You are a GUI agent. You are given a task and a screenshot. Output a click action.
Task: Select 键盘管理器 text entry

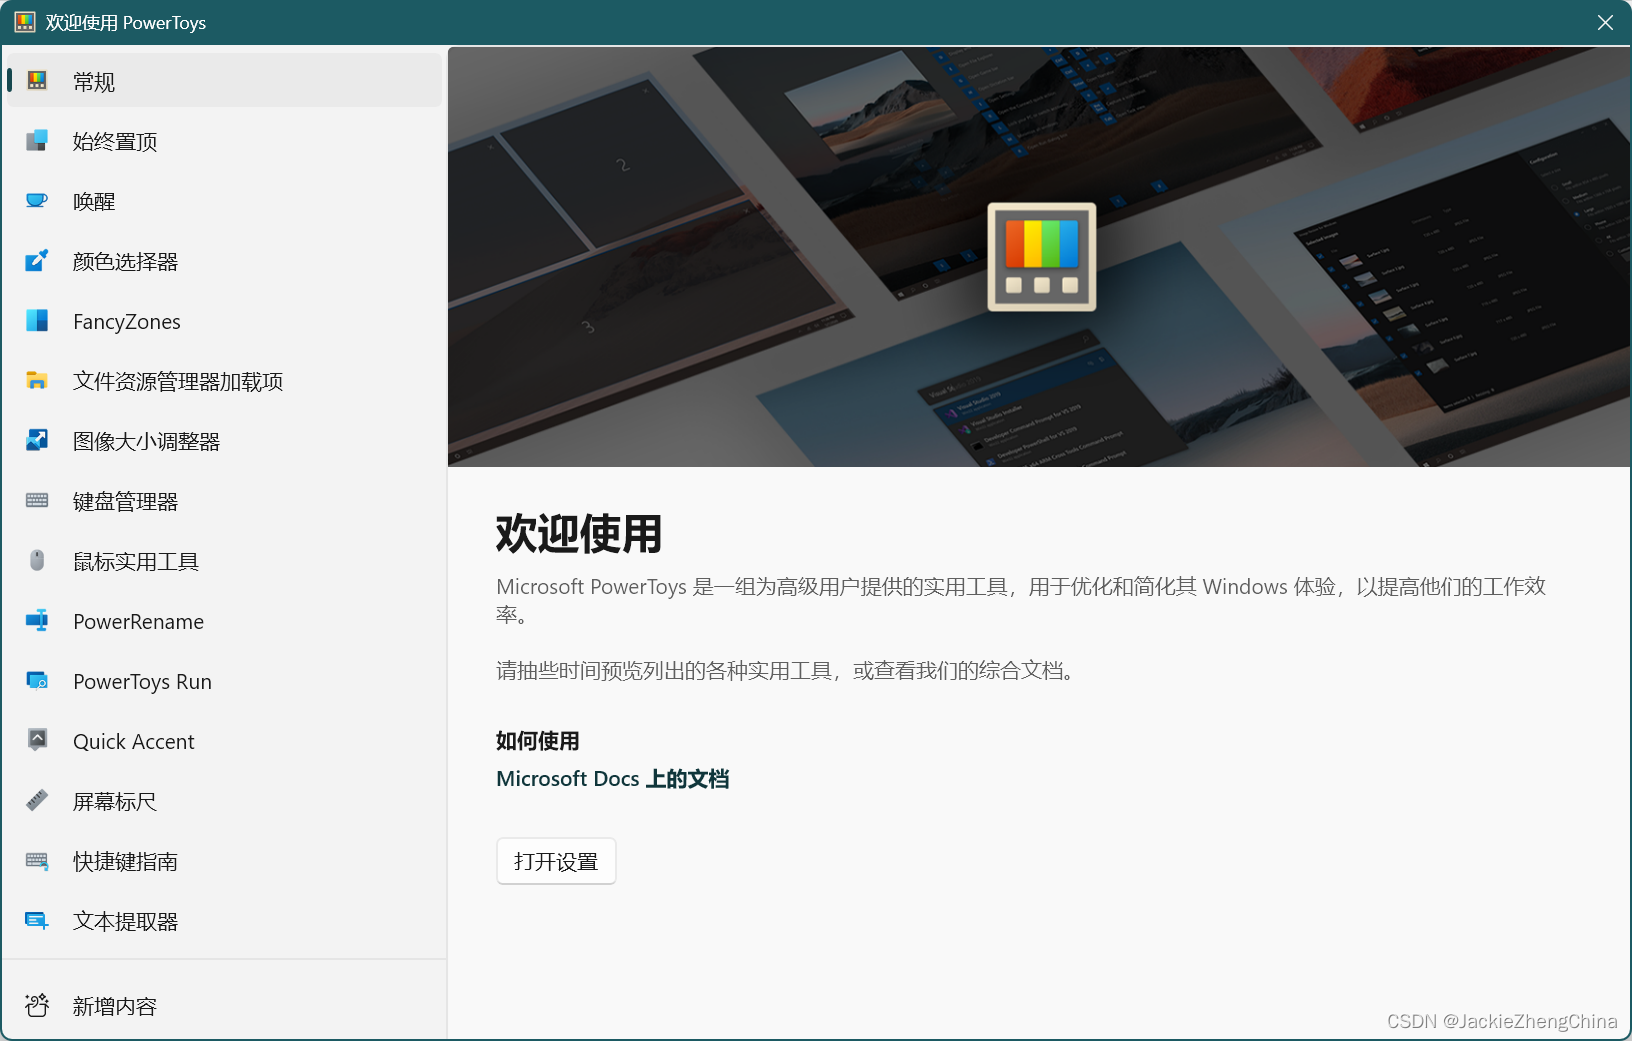click(x=126, y=502)
